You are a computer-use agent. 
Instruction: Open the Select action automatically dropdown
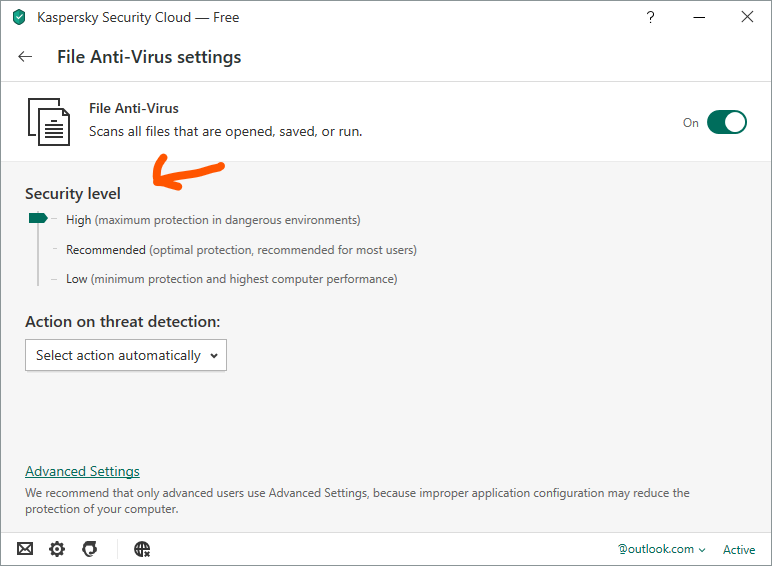tap(126, 355)
